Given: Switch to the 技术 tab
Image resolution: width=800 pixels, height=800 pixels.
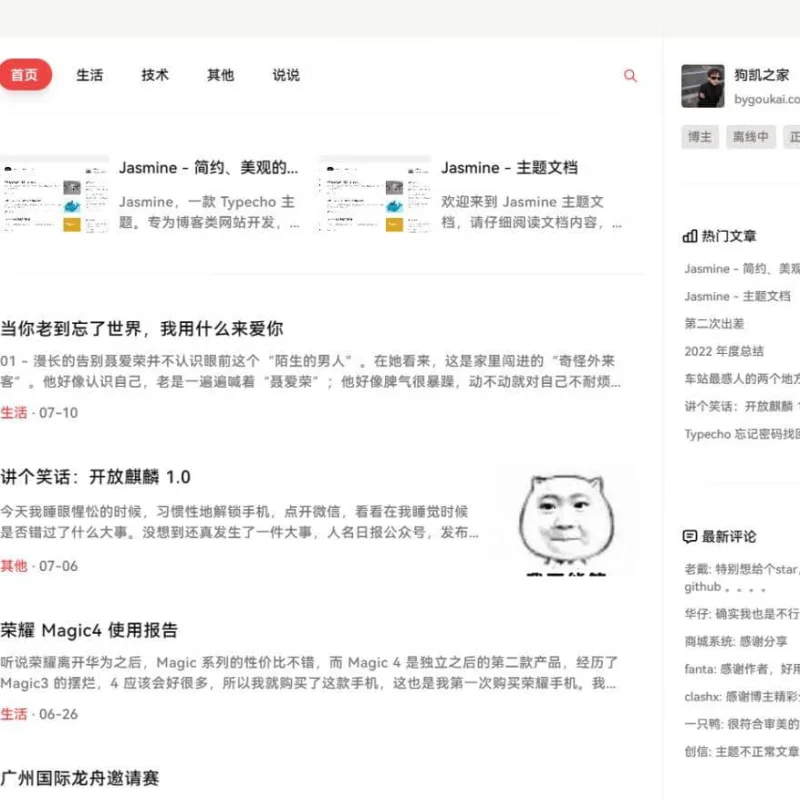Looking at the screenshot, I should click(x=155, y=75).
